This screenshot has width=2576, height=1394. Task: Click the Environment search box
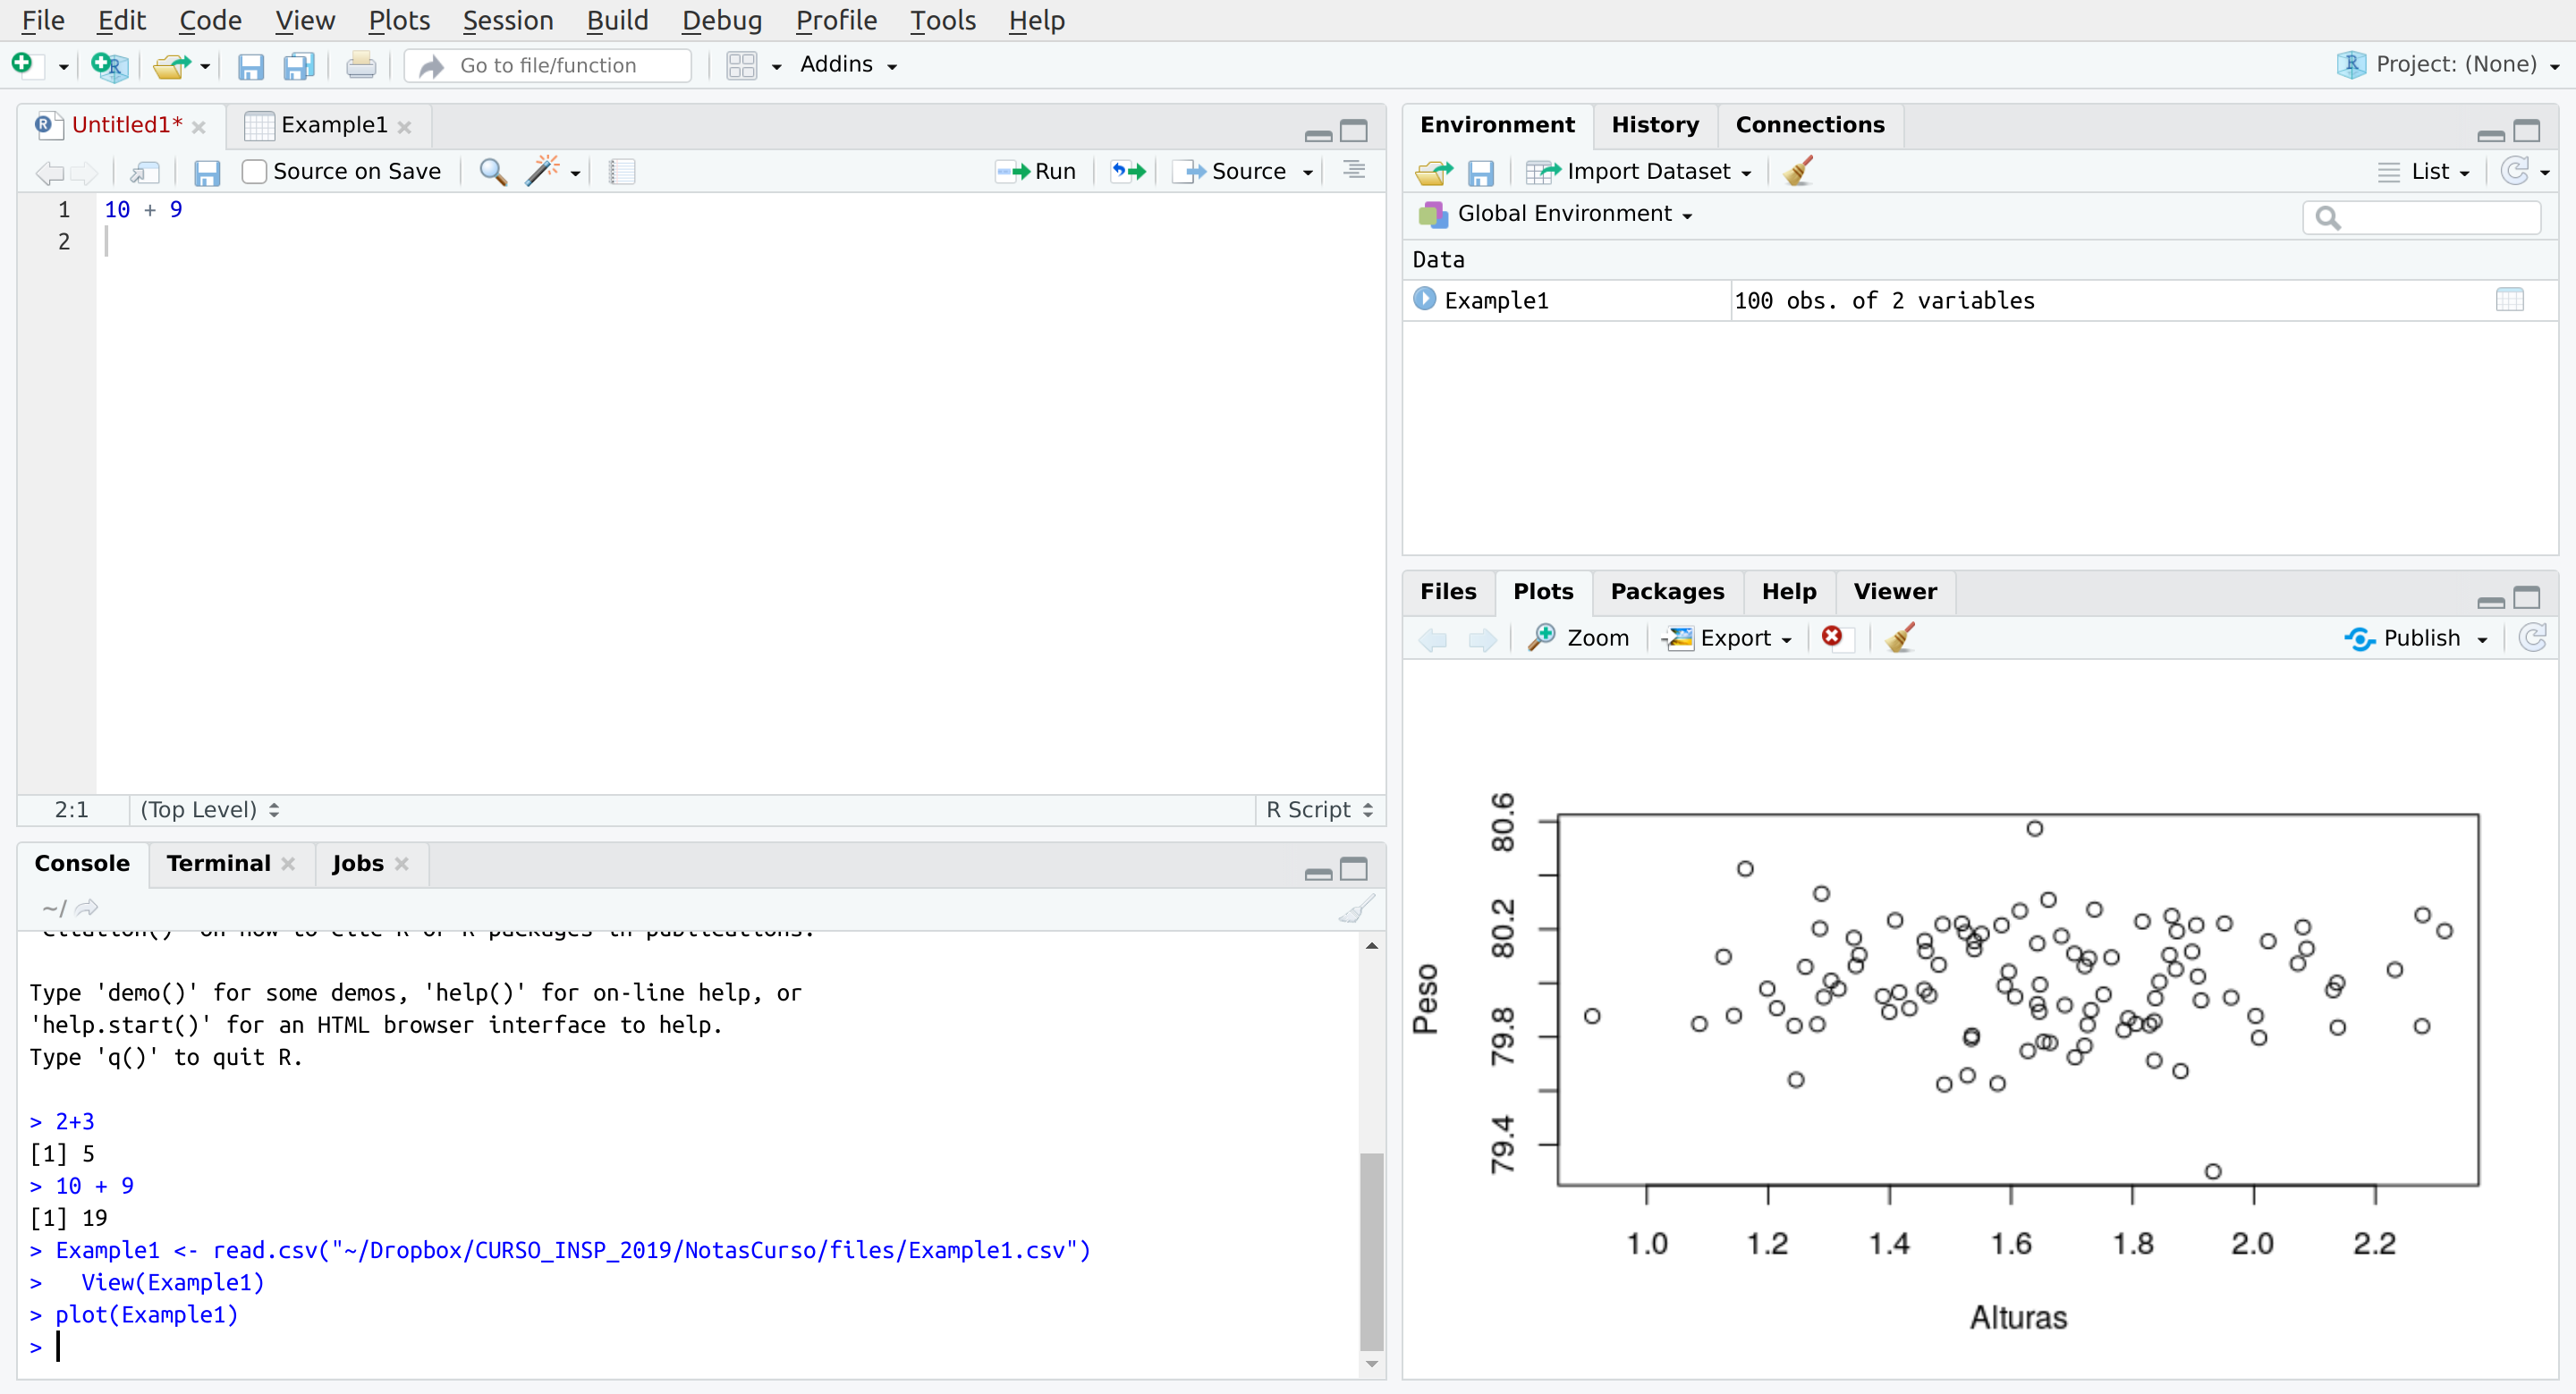(x=2421, y=217)
